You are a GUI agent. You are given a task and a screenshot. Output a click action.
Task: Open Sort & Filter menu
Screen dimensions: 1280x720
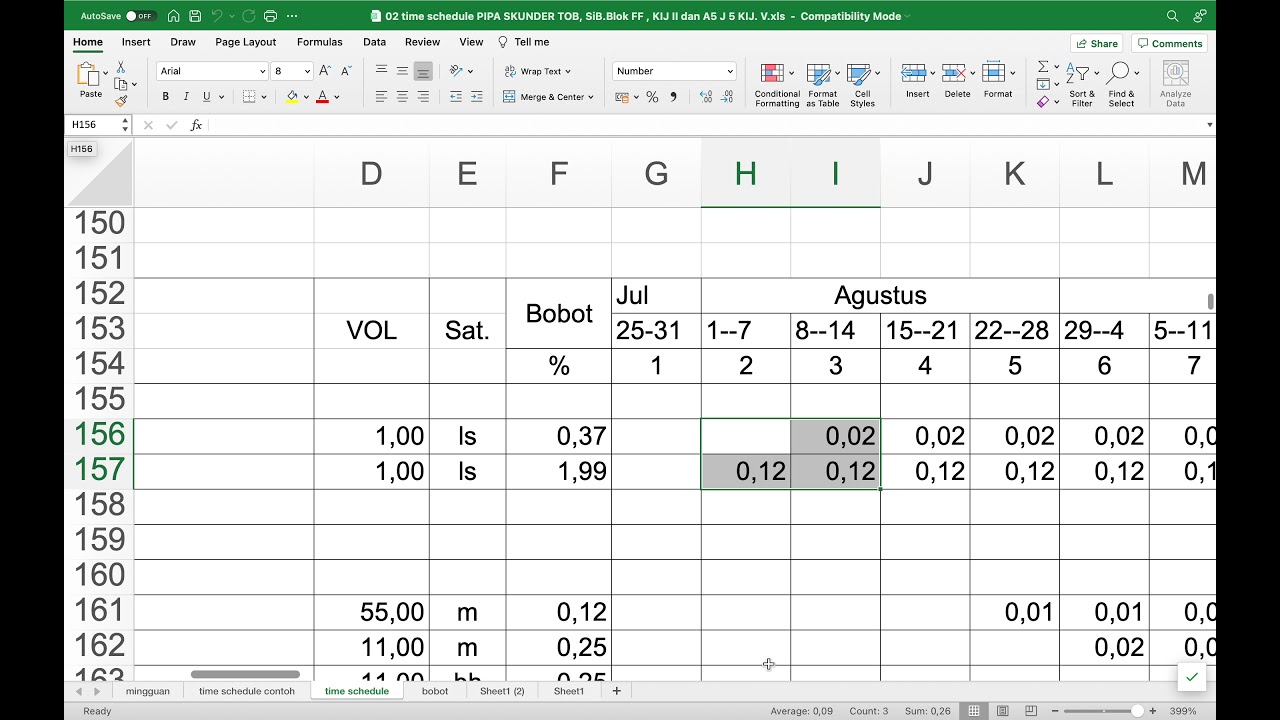pyautogui.click(x=1082, y=85)
